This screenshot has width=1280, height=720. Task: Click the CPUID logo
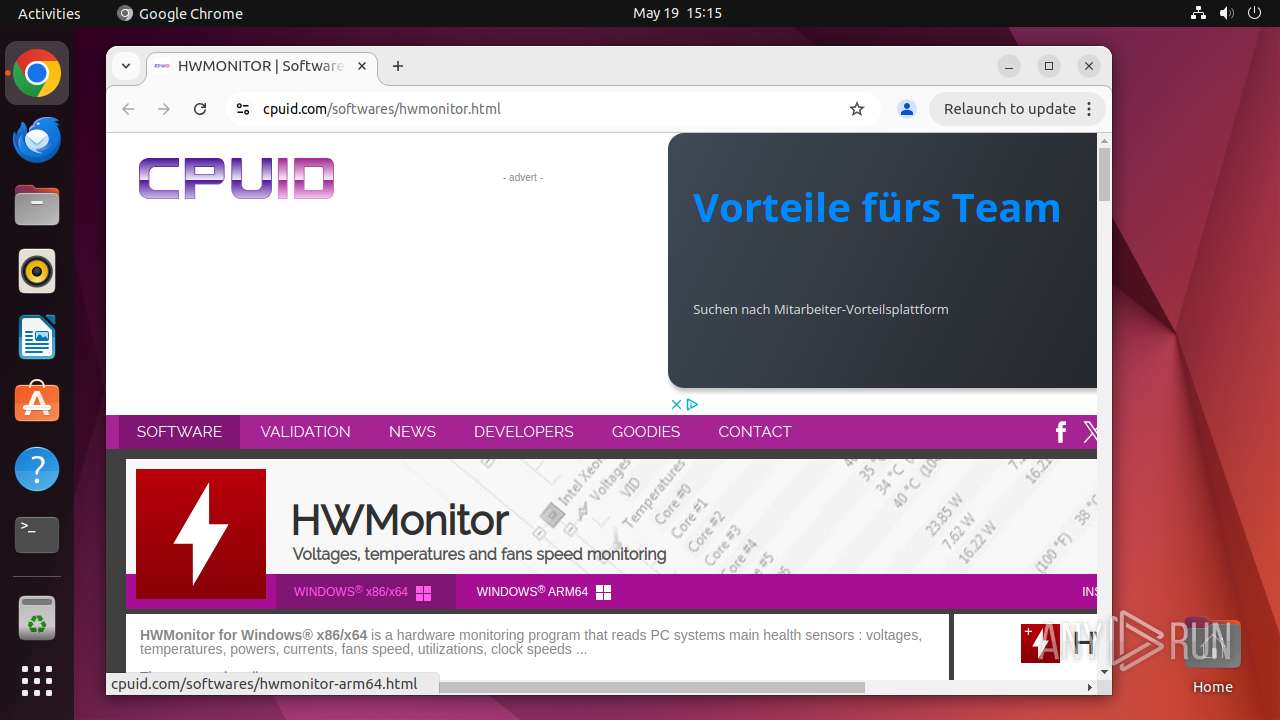coord(236,178)
